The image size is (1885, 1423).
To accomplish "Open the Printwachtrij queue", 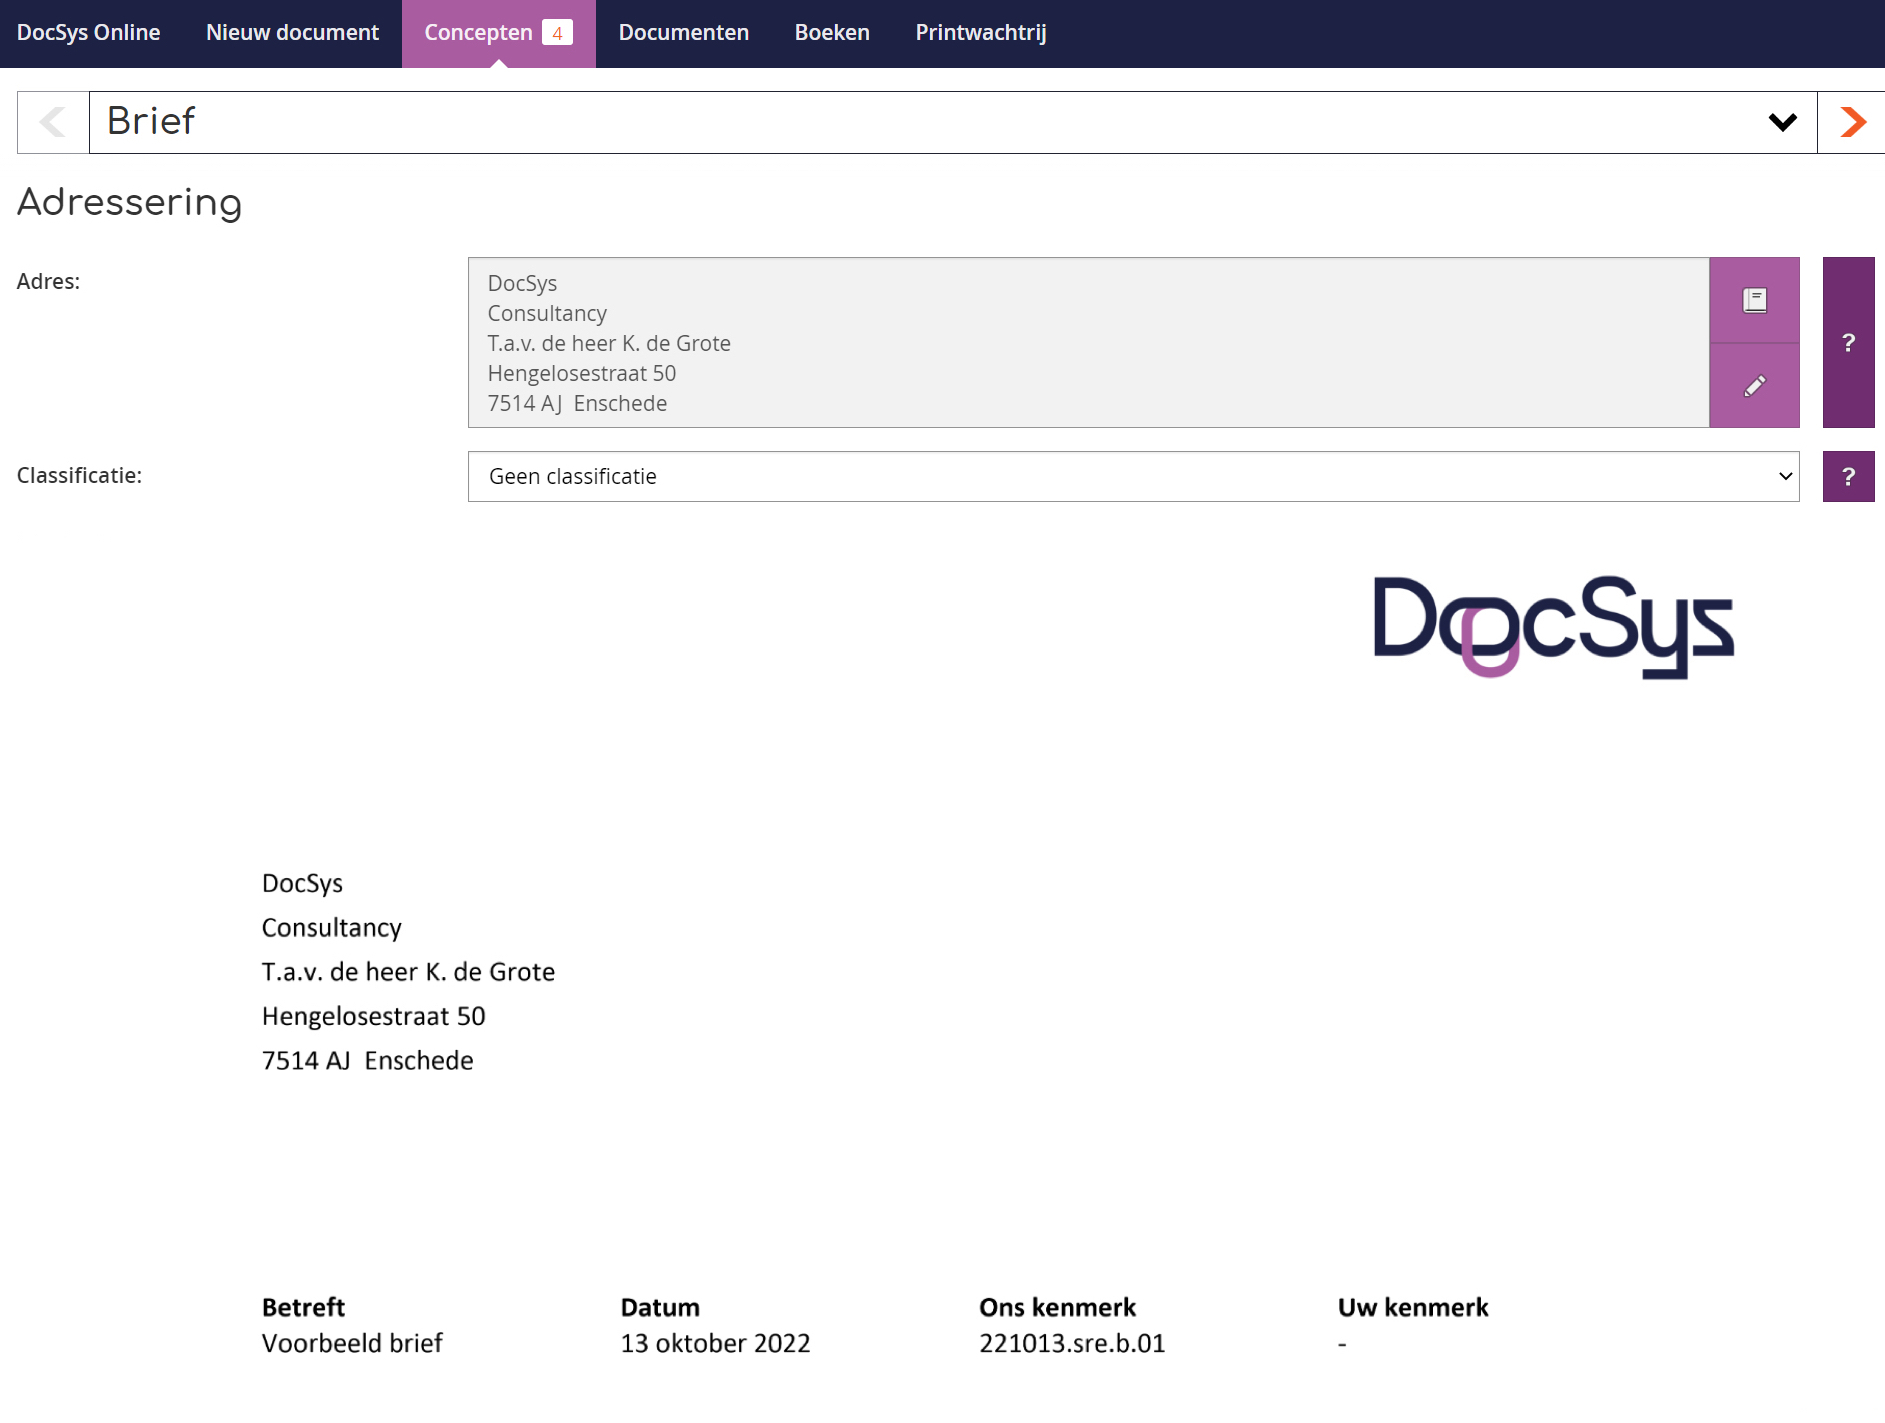I will tap(979, 31).
